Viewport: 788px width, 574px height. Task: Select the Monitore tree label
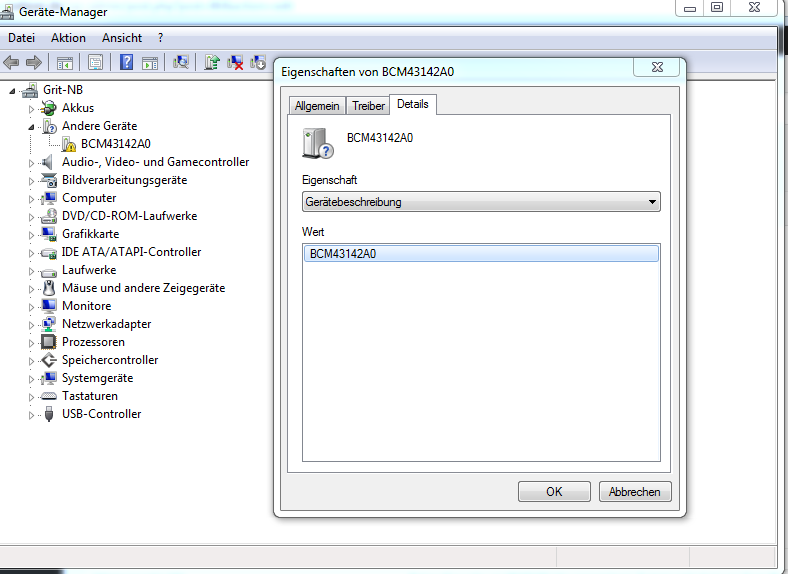[x=86, y=306]
